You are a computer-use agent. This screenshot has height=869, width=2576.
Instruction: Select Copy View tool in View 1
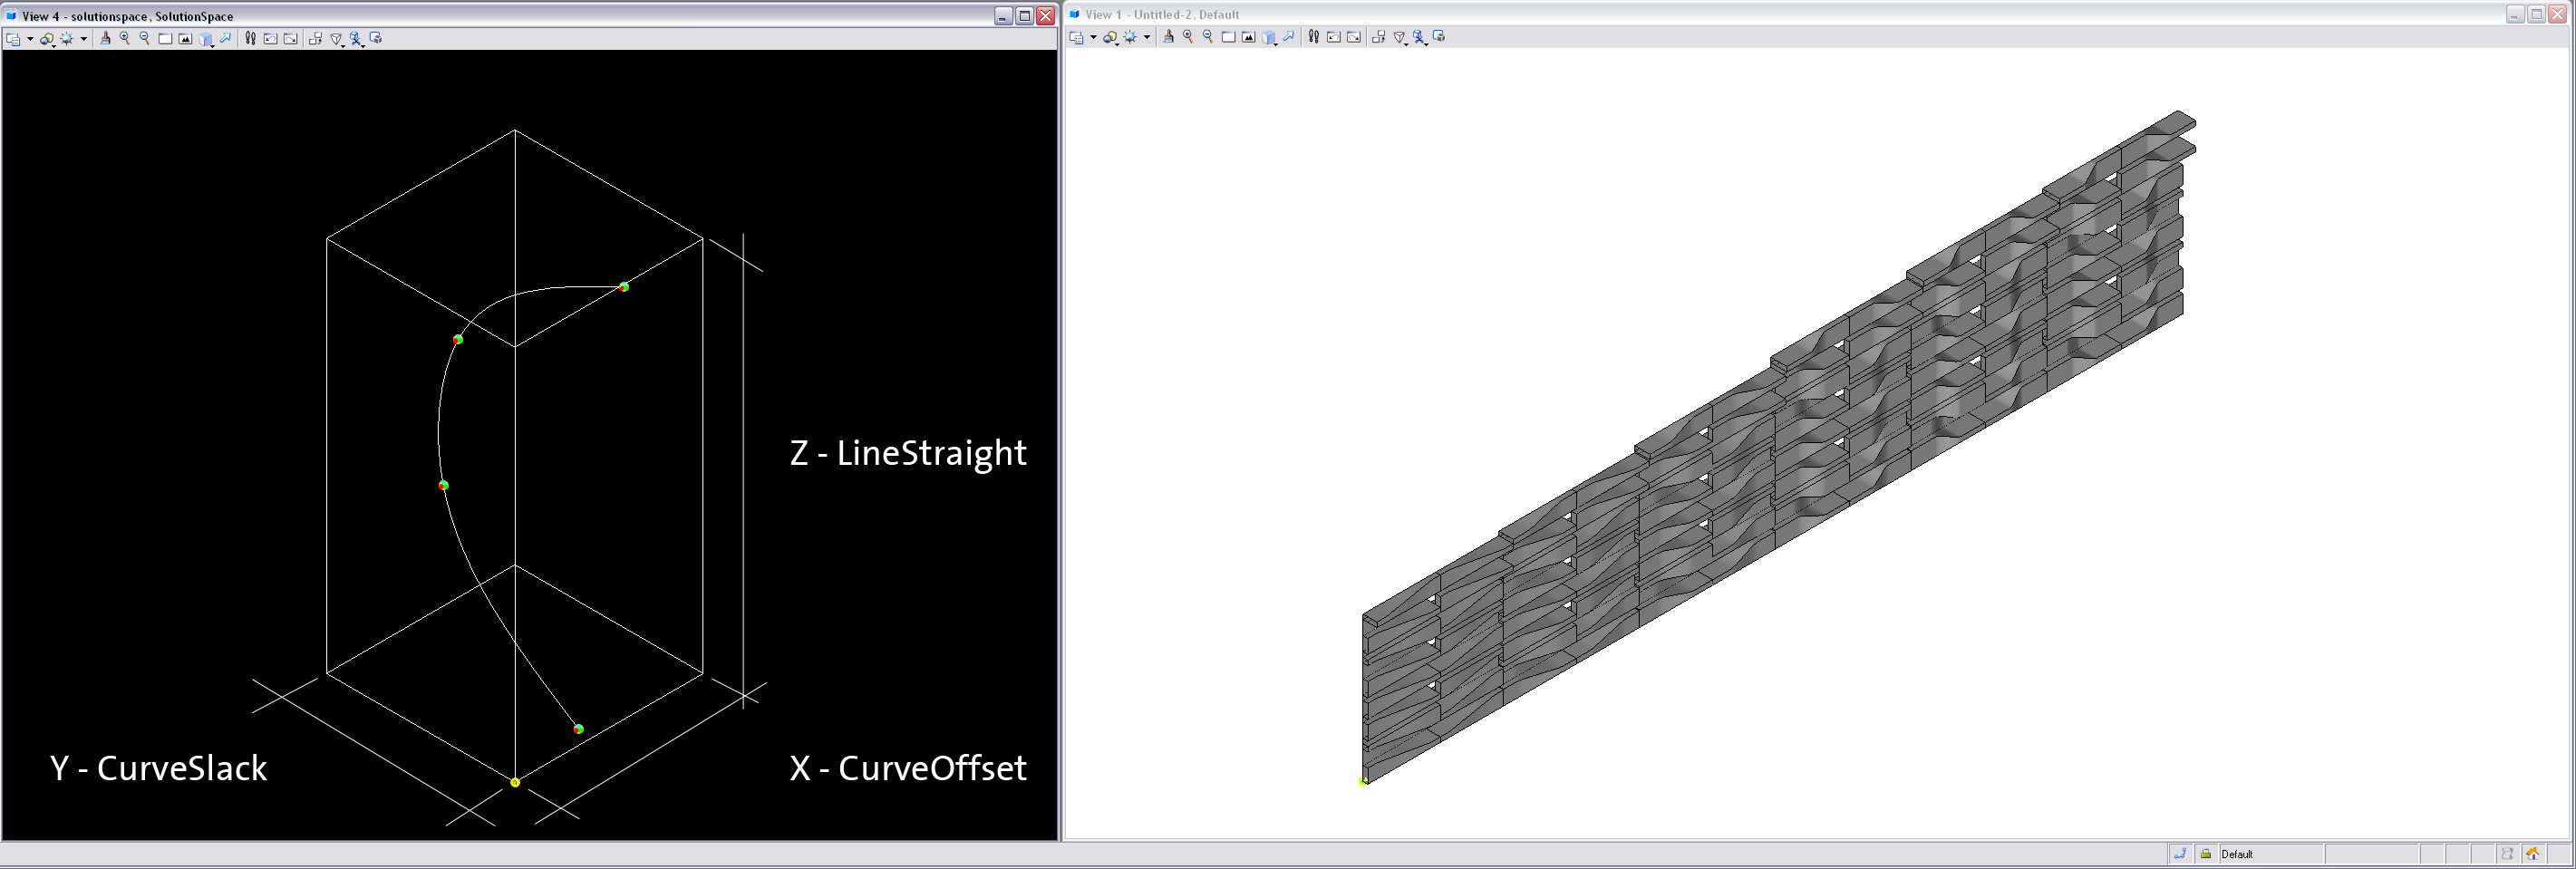[x=1378, y=36]
